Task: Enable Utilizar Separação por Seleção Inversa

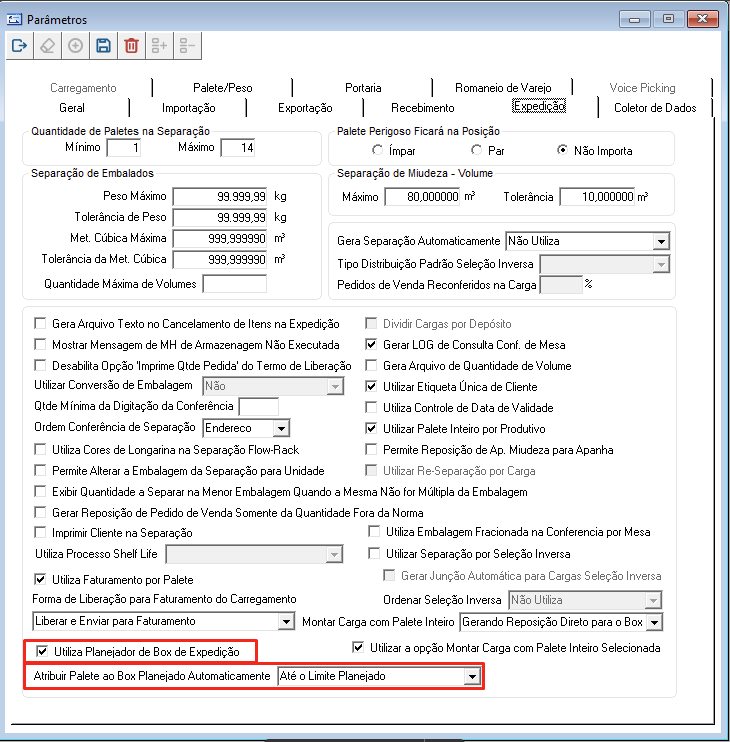Action: [x=374, y=553]
